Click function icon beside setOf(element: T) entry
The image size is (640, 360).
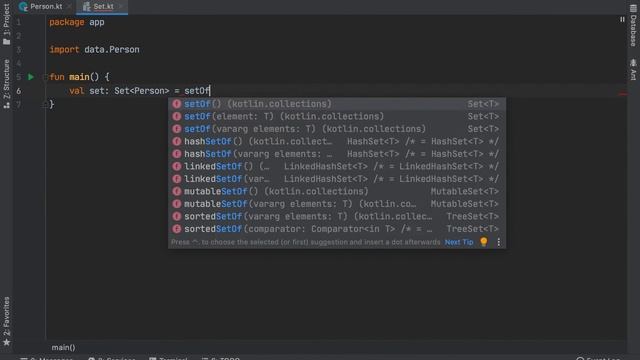[x=176, y=116]
